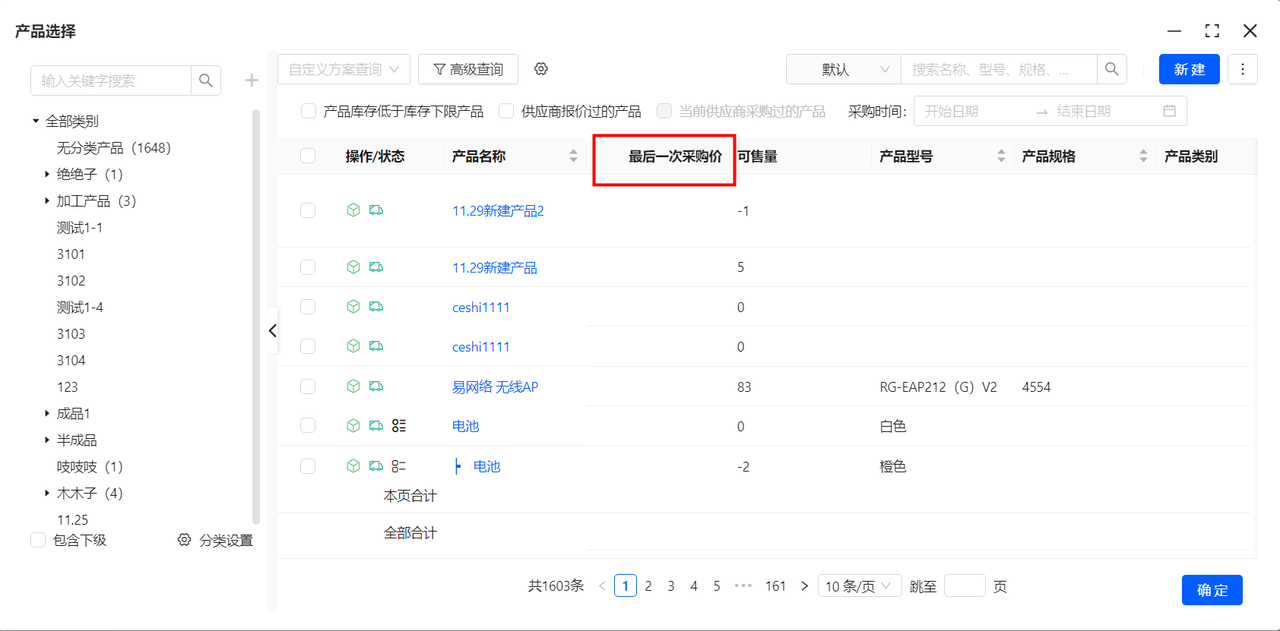Sort by 产品规格 column arrows

1144,156
